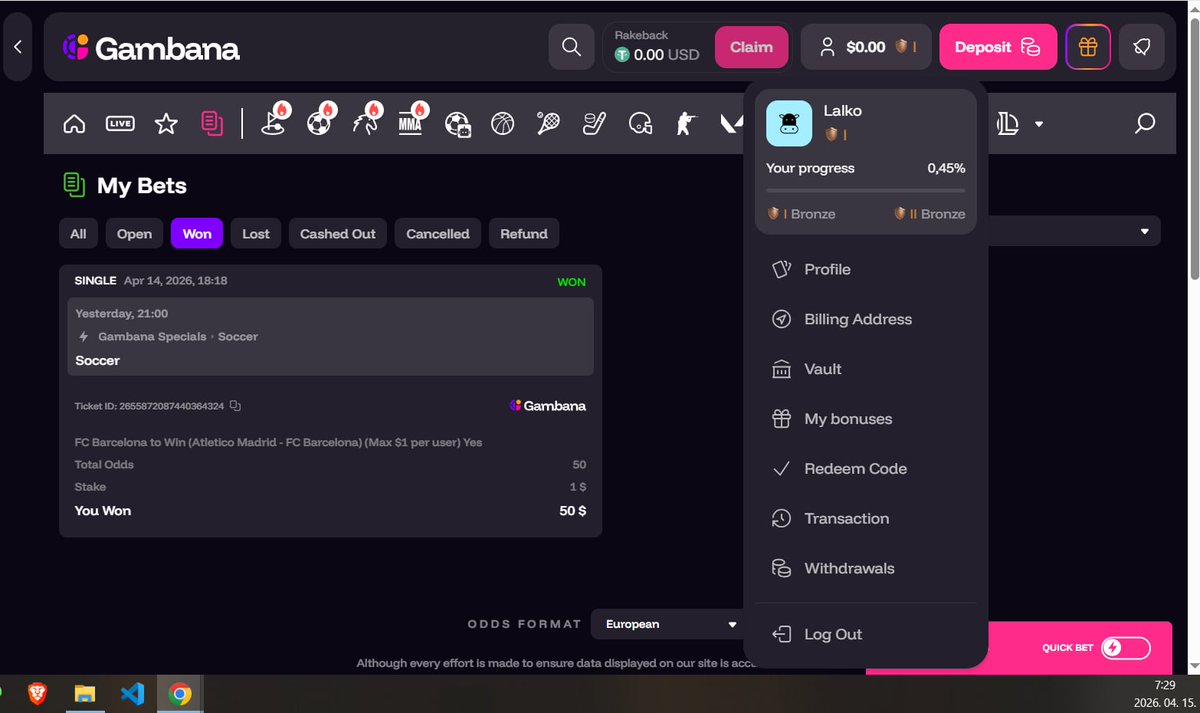
Task: Open the notifications bell
Action: point(1141,47)
